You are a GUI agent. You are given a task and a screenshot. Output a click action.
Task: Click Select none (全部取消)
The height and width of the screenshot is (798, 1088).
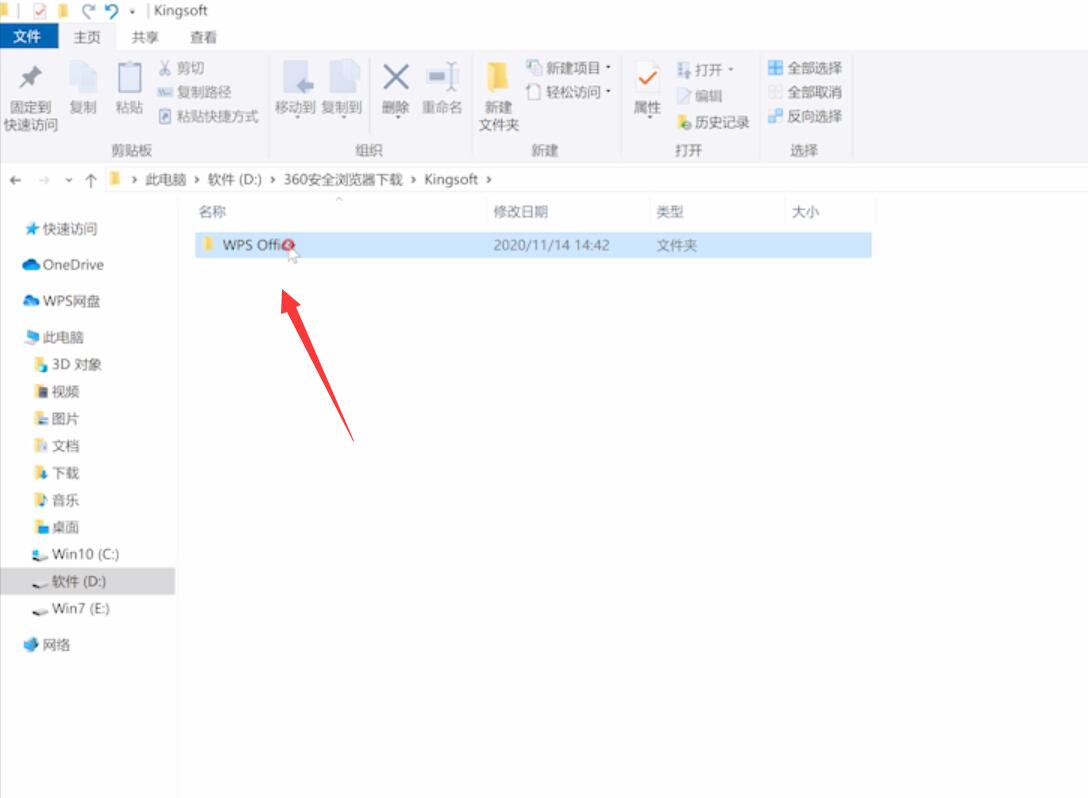805,92
